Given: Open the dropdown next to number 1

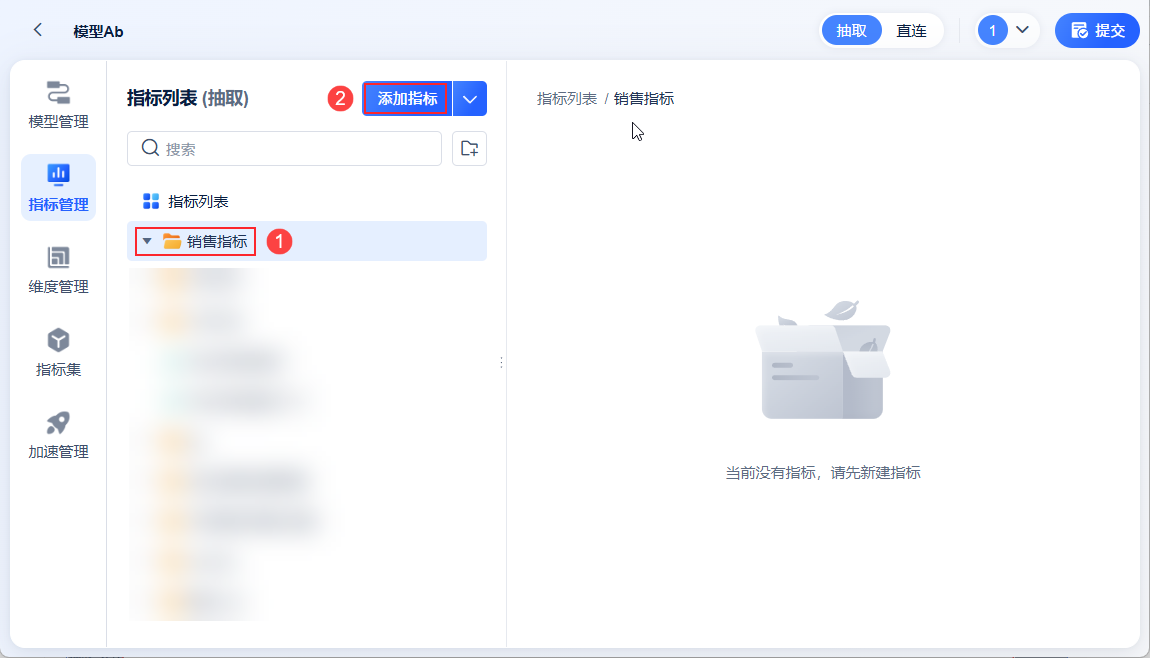Looking at the screenshot, I should pyautogui.click(x=1022, y=30).
